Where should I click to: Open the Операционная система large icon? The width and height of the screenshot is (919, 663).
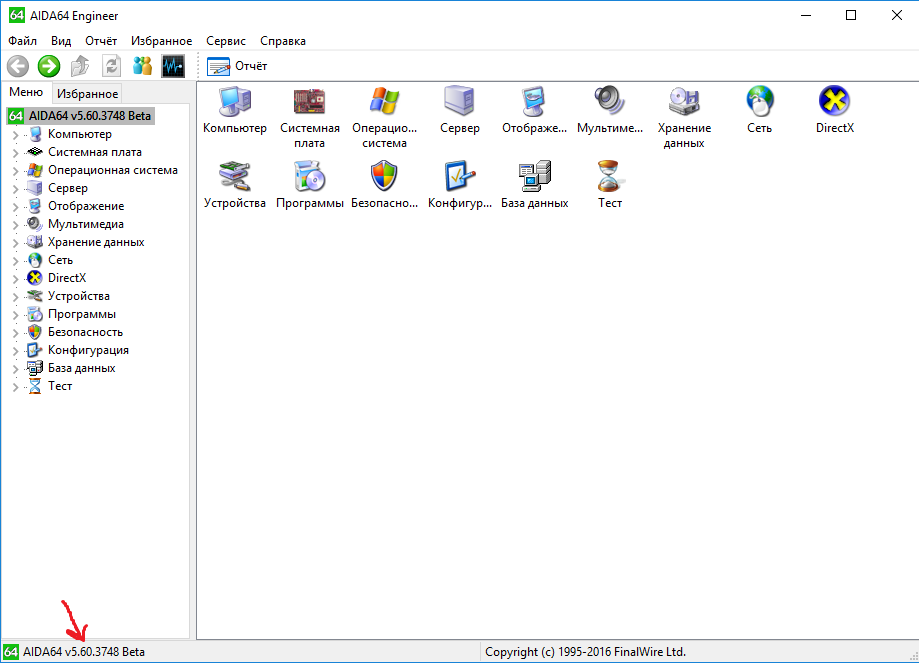(x=384, y=117)
